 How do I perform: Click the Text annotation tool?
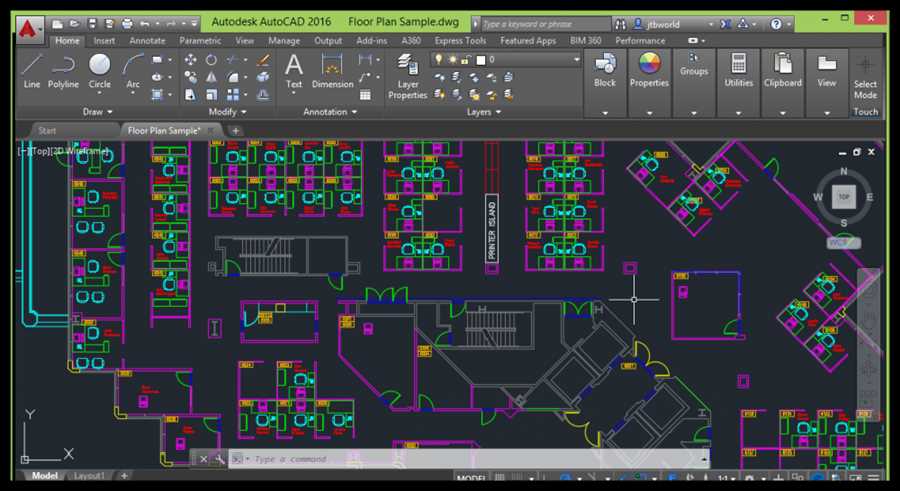click(x=294, y=68)
